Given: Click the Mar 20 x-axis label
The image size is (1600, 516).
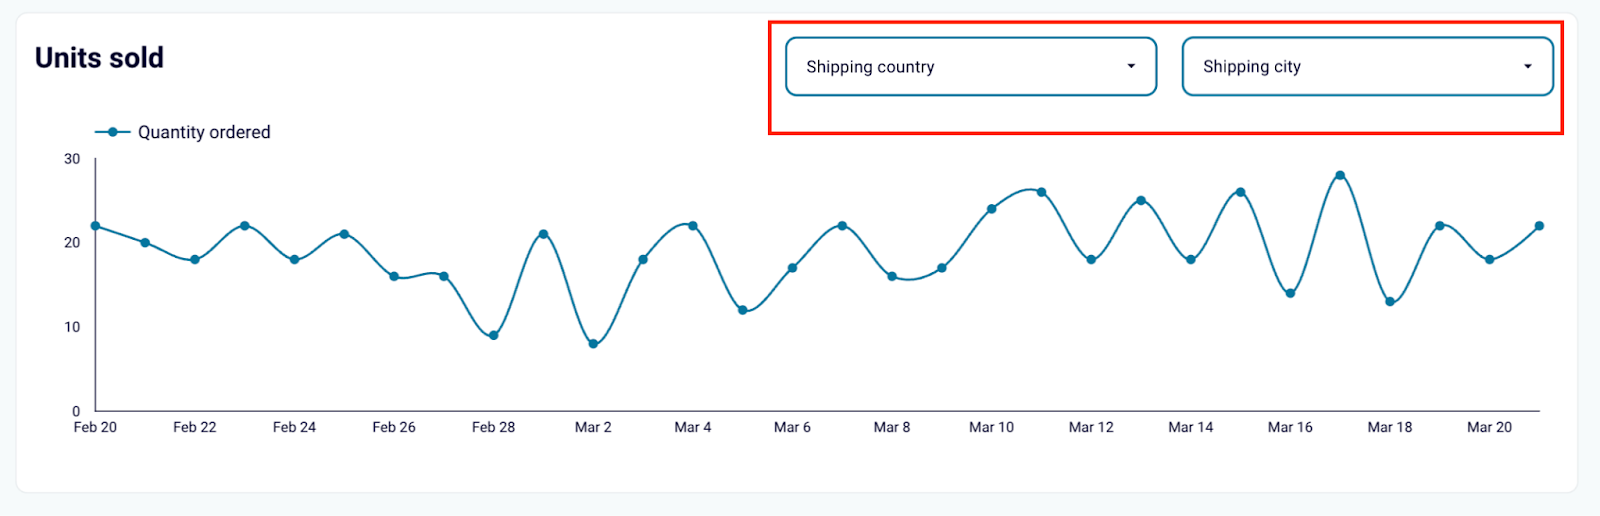Looking at the screenshot, I should point(1489,427).
